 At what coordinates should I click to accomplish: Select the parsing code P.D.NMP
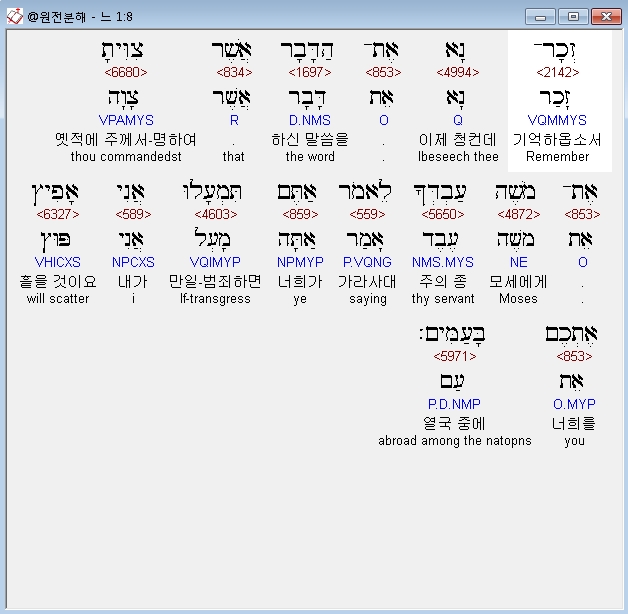[x=454, y=404]
